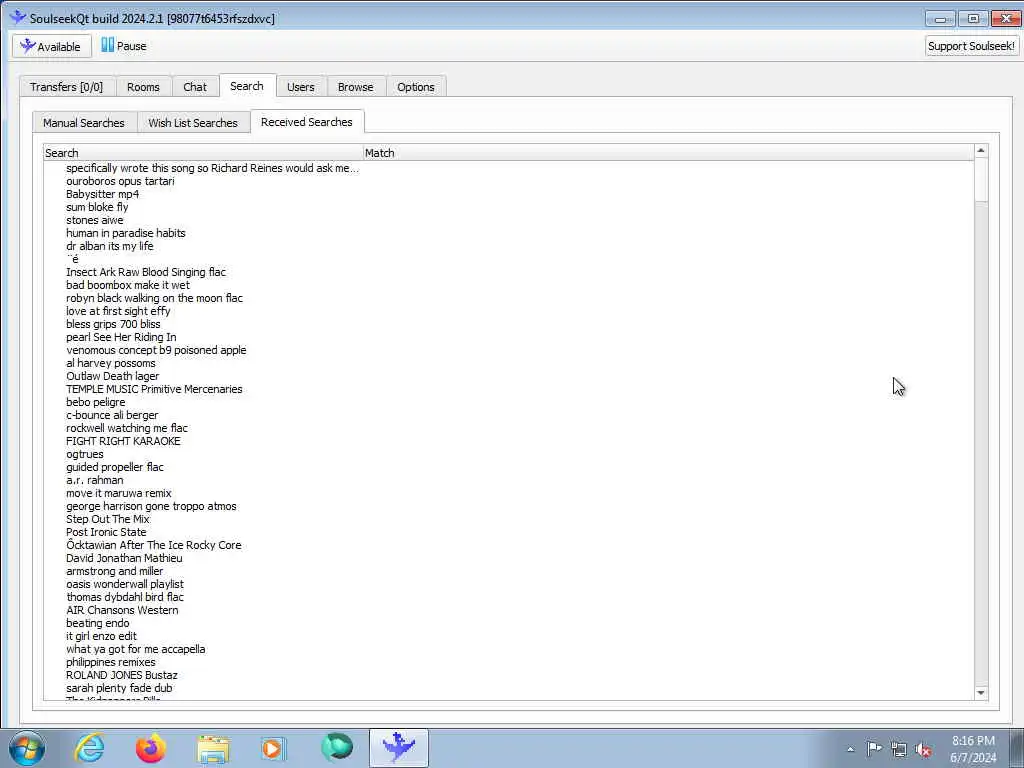This screenshot has width=1024, height=768.
Task: Open the Options tab
Action: point(415,87)
